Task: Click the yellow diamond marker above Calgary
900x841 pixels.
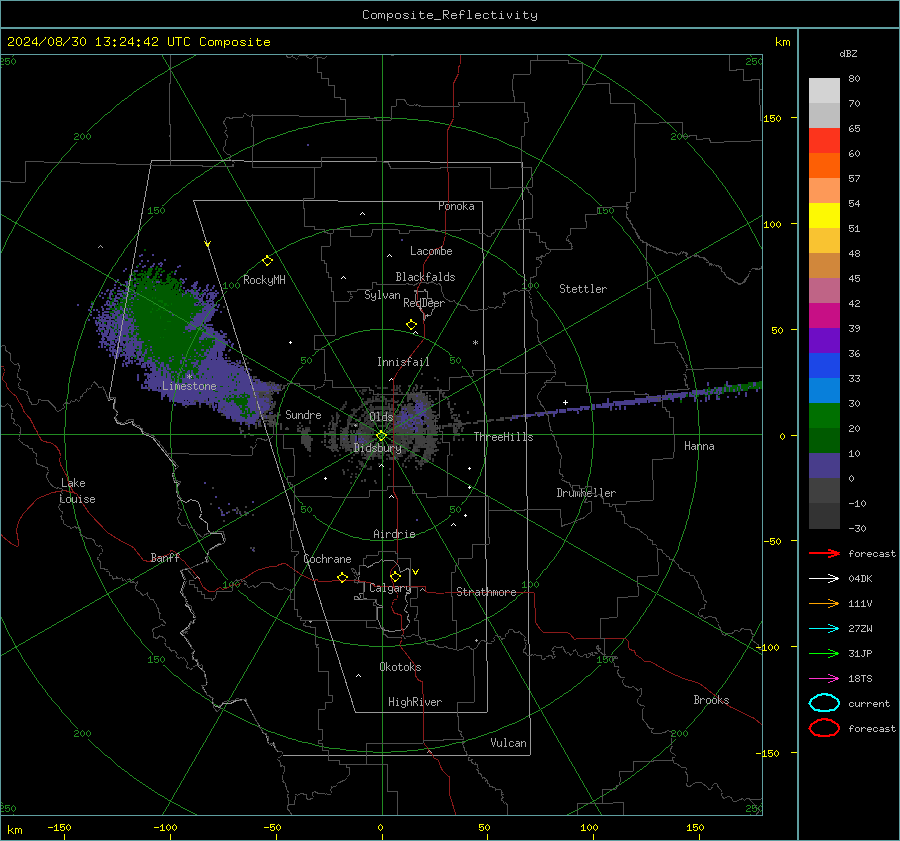Action: 395,576
